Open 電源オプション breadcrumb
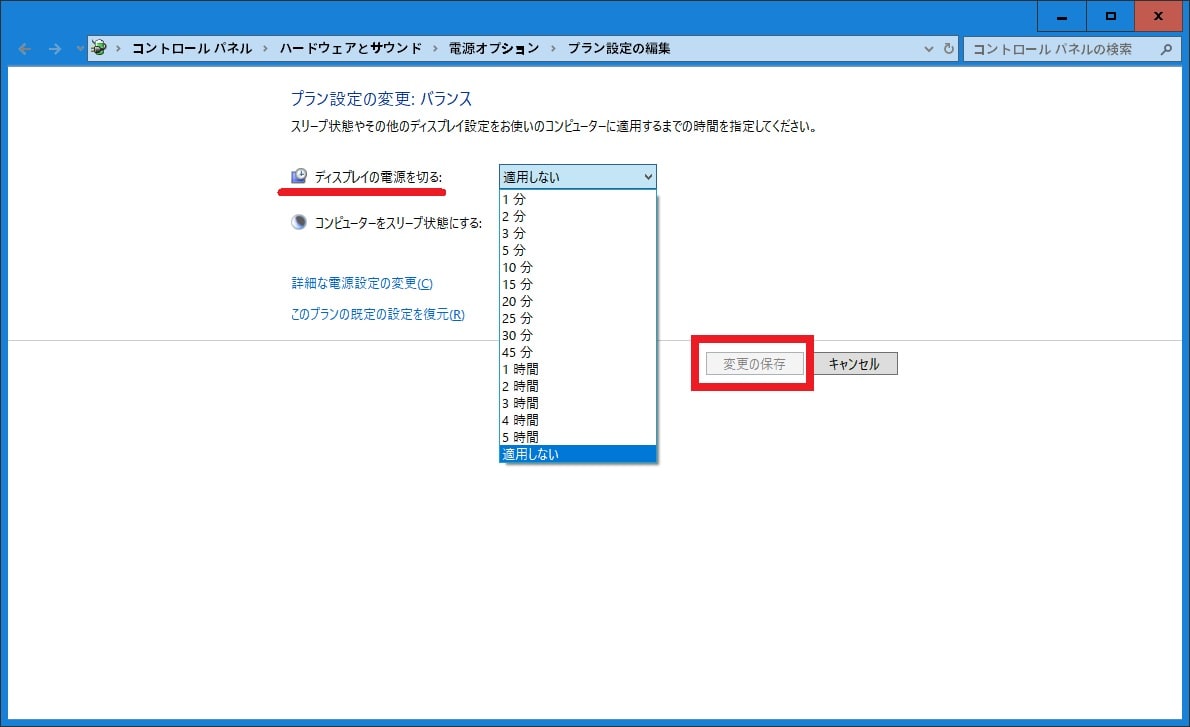 [x=494, y=49]
